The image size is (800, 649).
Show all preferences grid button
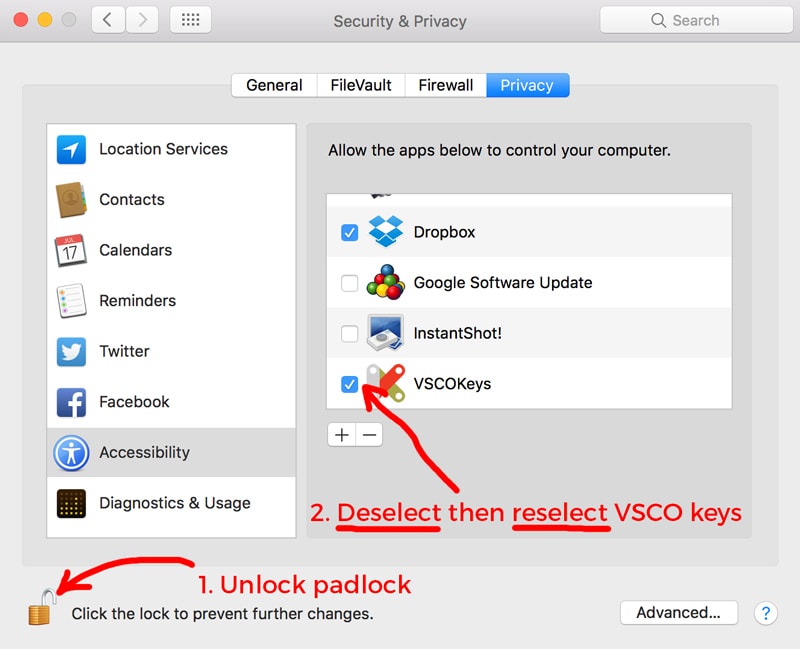click(x=190, y=20)
